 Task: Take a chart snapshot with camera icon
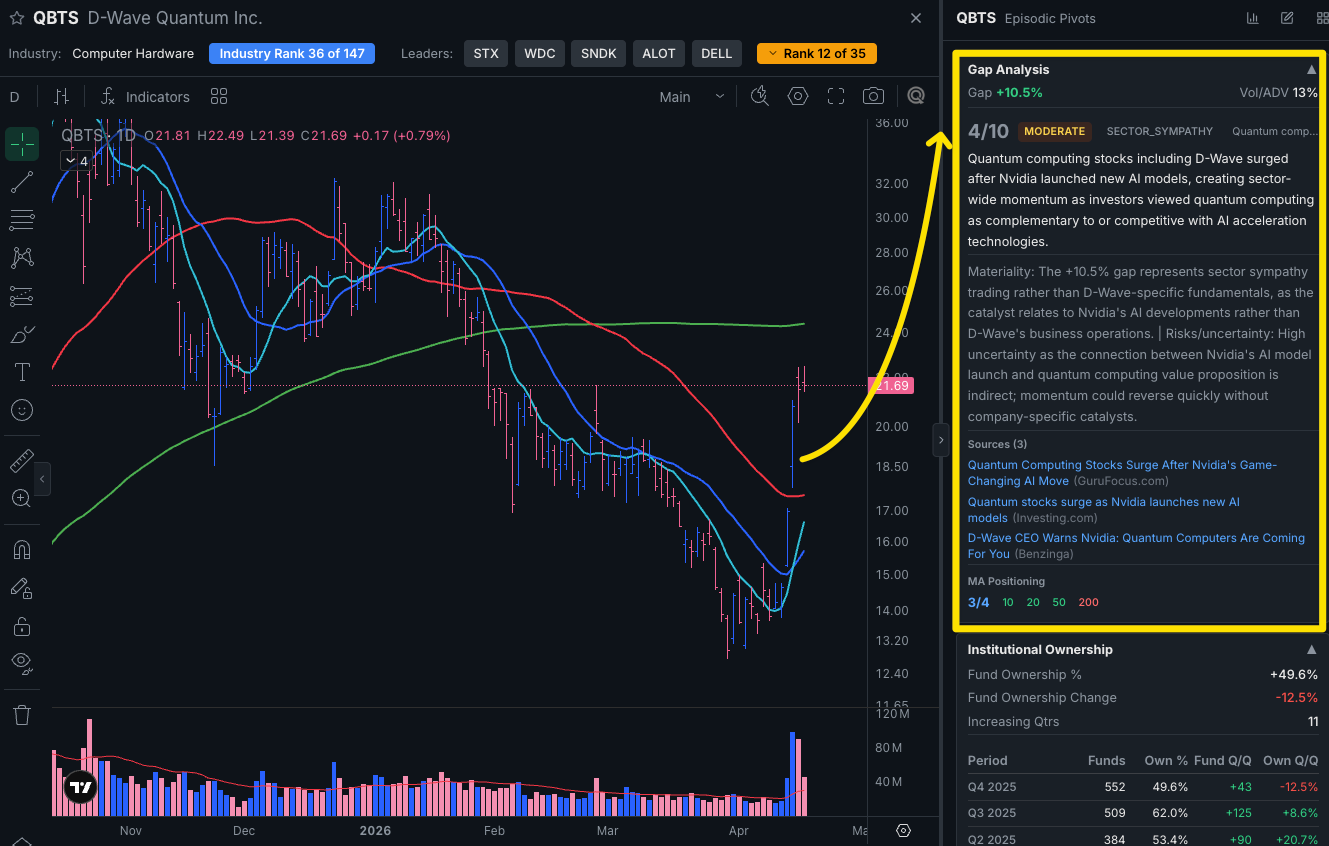pyautogui.click(x=873, y=96)
